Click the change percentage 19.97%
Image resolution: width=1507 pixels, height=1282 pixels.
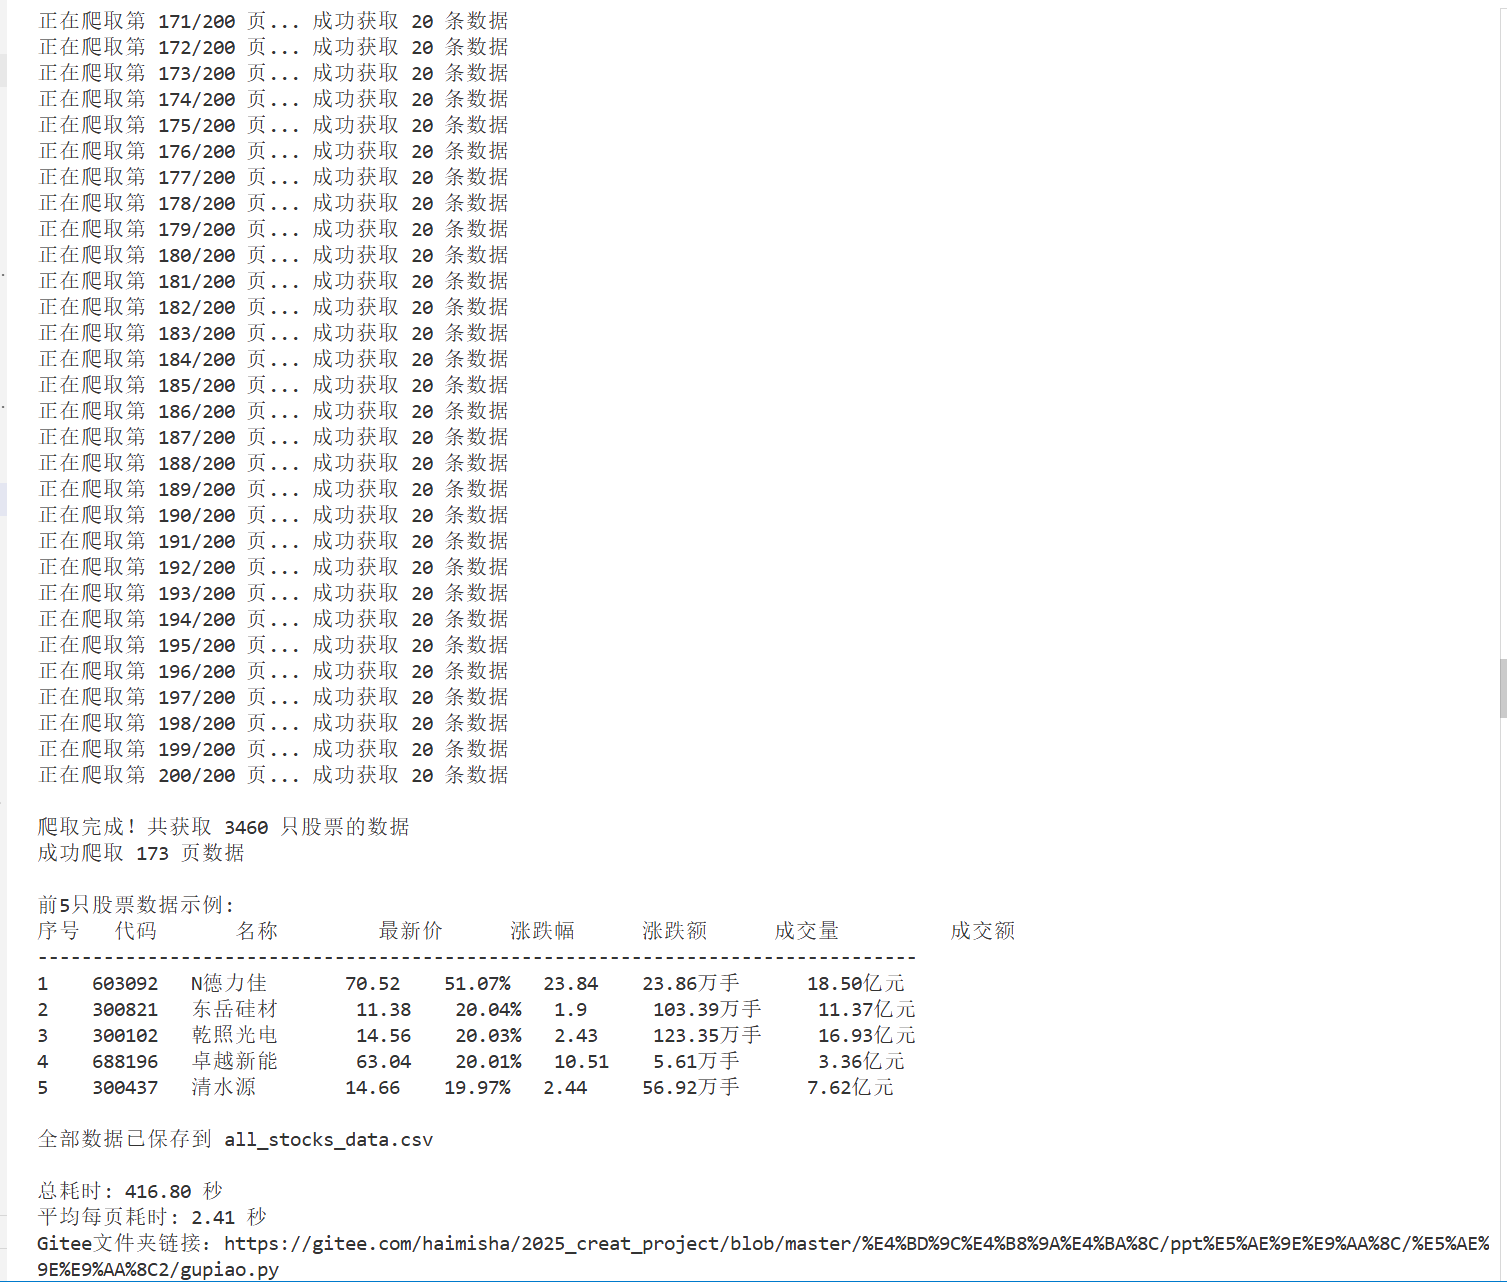(x=477, y=1088)
